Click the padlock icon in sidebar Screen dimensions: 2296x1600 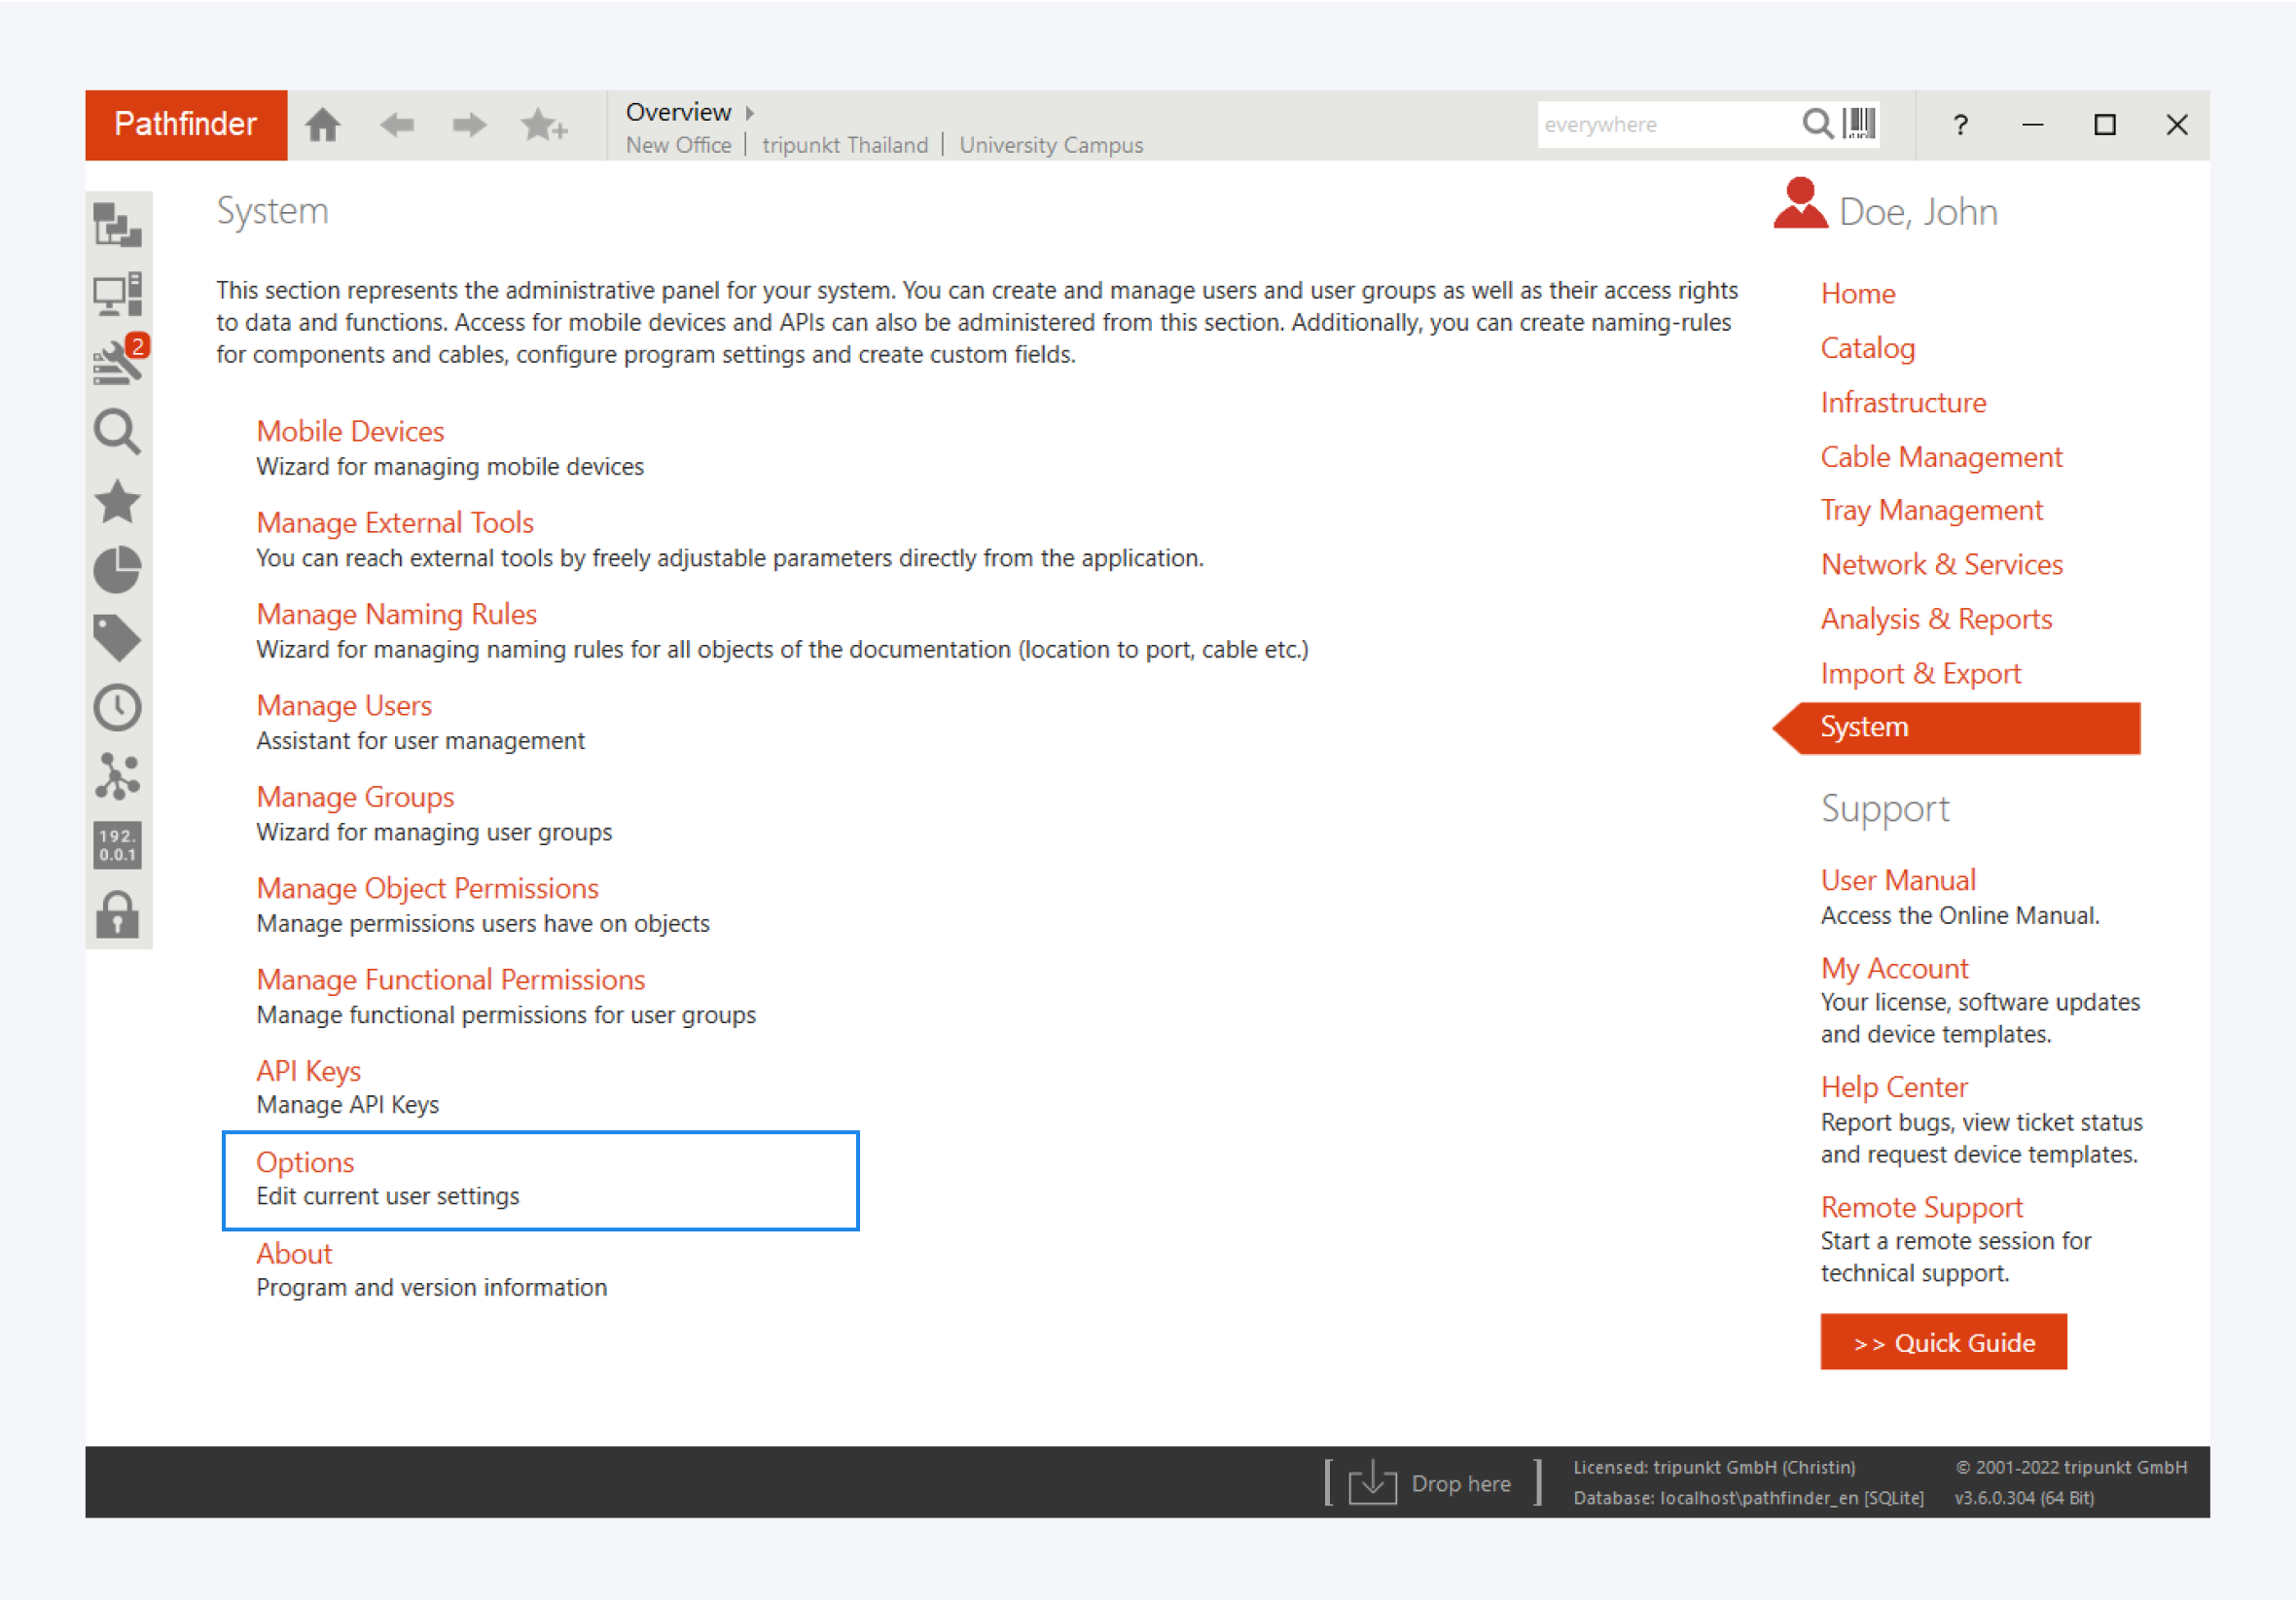click(x=117, y=914)
